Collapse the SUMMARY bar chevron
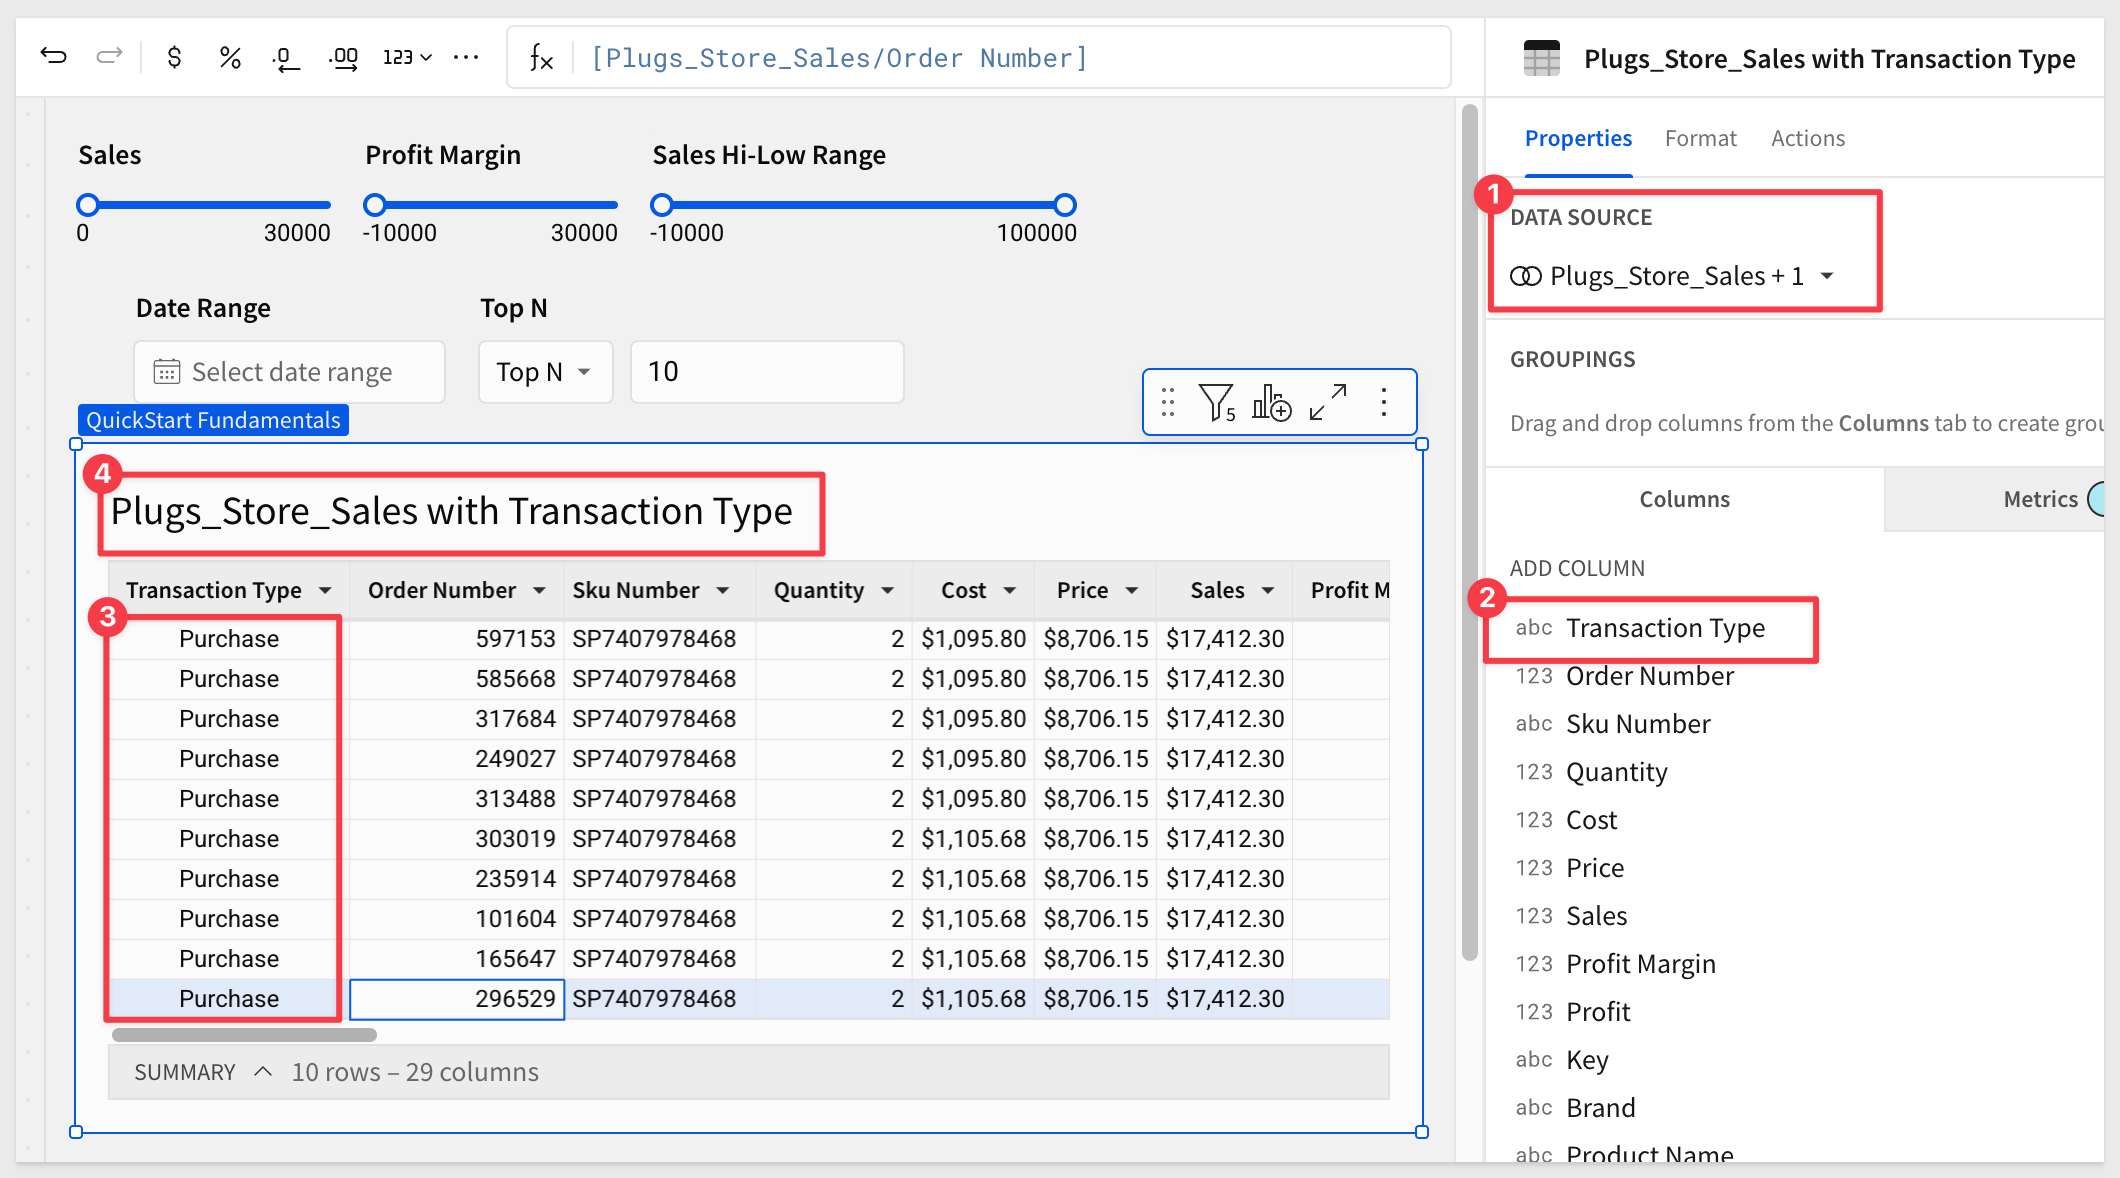2120x1178 pixels. click(x=262, y=1072)
